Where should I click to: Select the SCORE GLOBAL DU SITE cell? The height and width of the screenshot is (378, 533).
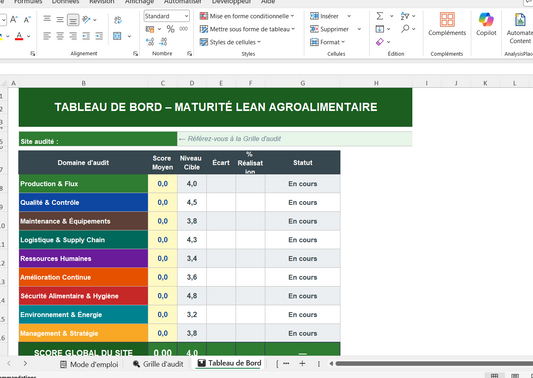tap(83, 350)
